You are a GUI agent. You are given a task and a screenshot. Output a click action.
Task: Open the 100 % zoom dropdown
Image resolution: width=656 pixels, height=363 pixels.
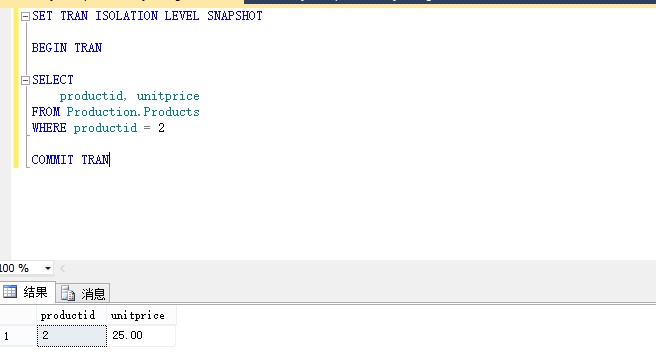[x=48, y=268]
